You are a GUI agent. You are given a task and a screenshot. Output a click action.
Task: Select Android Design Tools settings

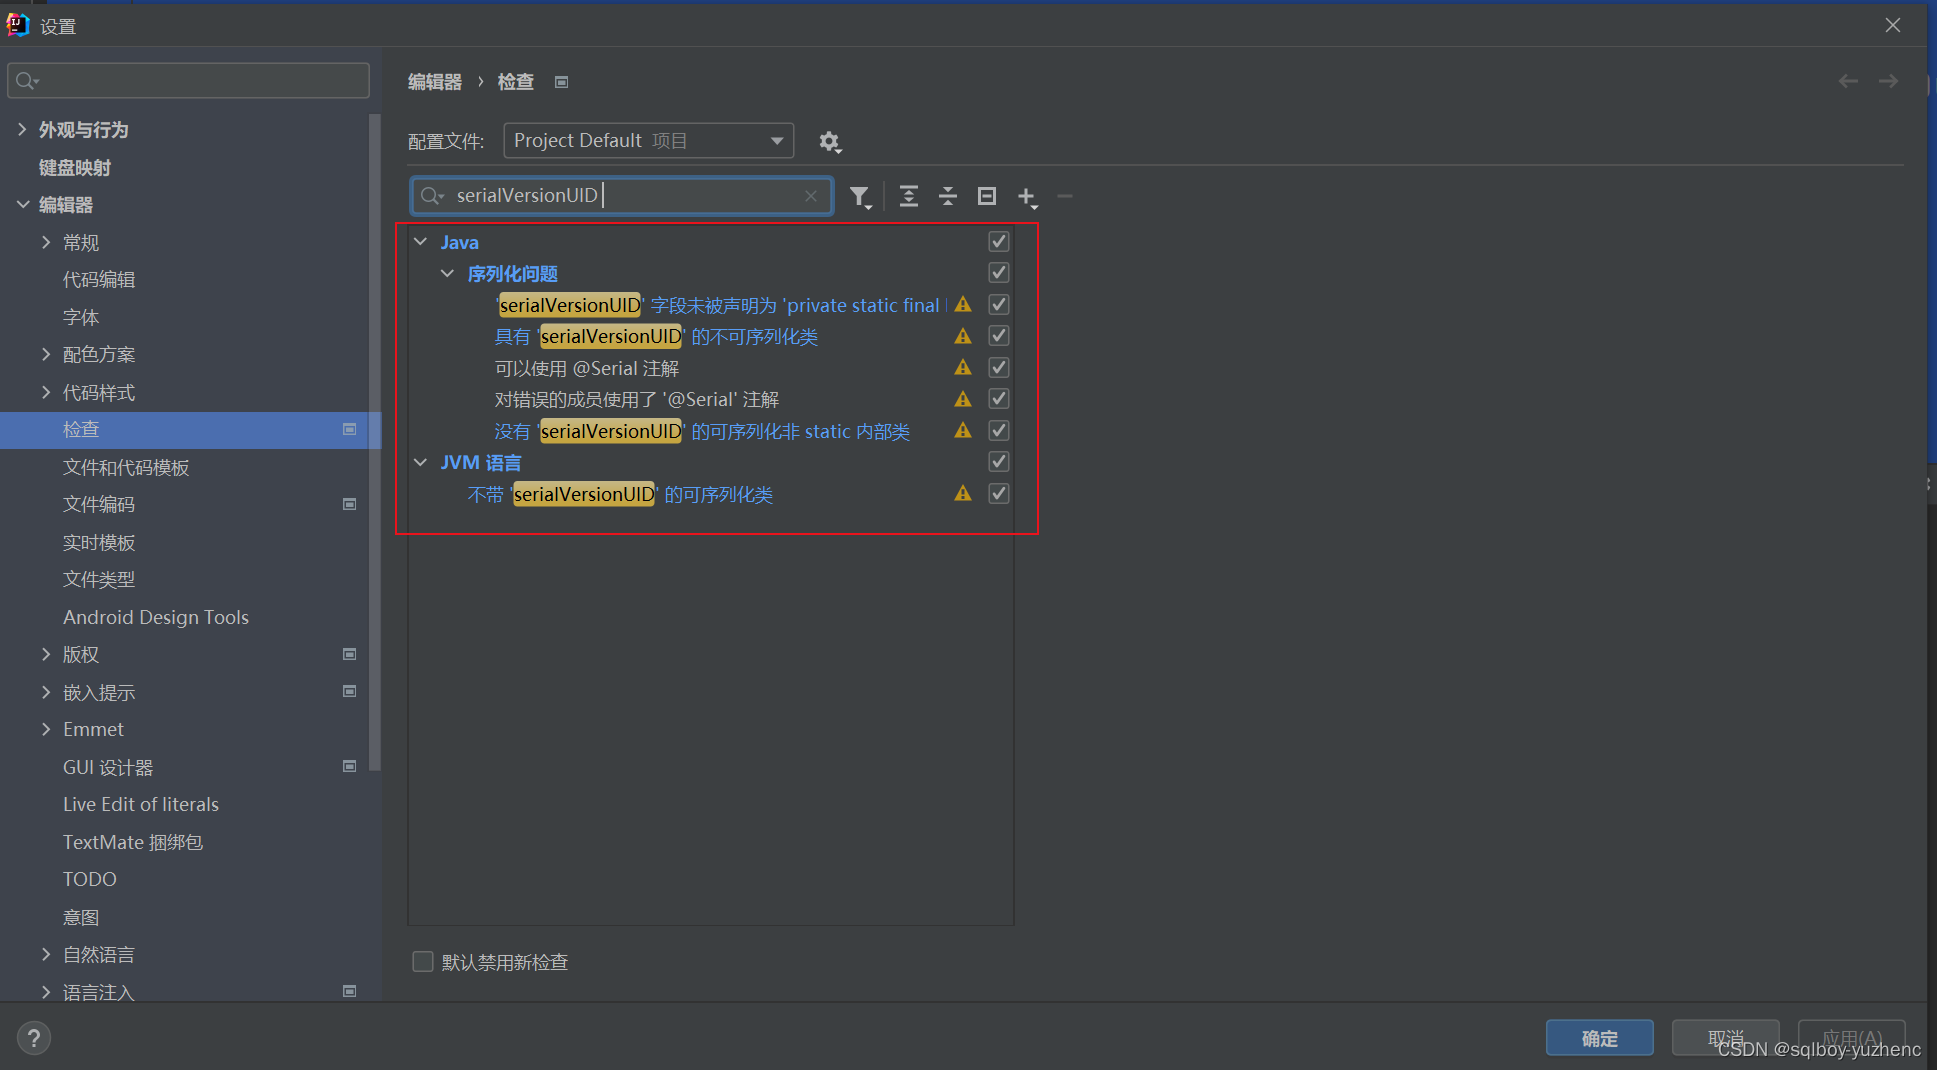tap(156, 617)
